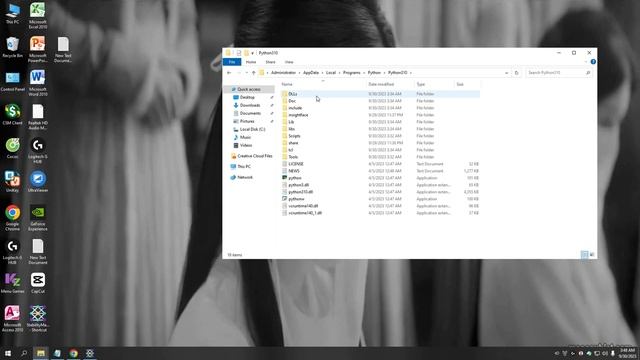The image size is (640, 360).
Task: Select Creative Cloud Files in sidebar
Action: tap(254, 156)
